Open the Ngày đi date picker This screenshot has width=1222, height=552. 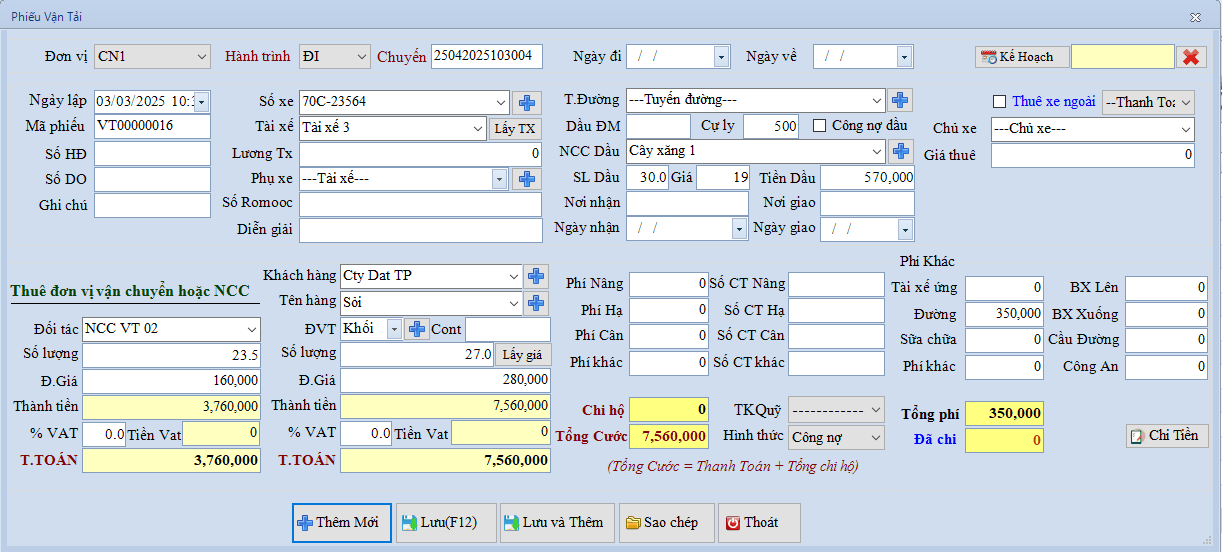(x=722, y=57)
